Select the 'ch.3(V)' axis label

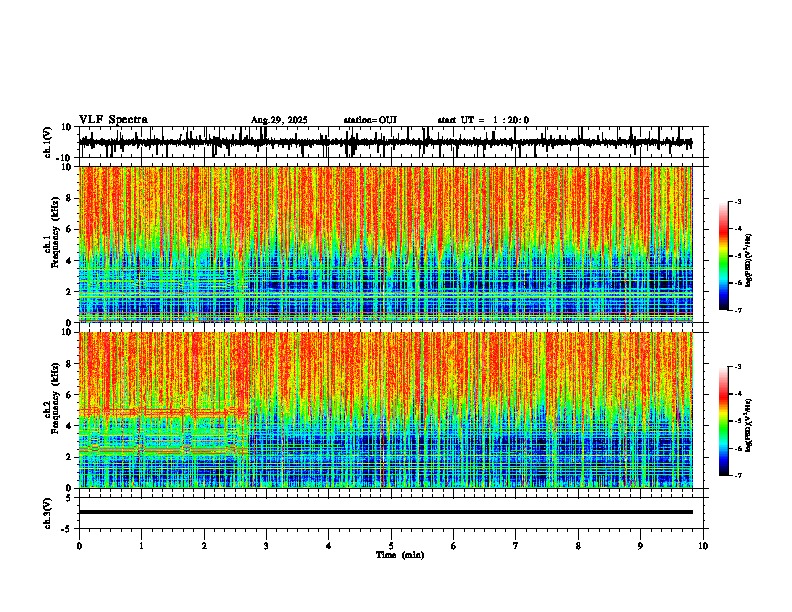(x=48, y=513)
